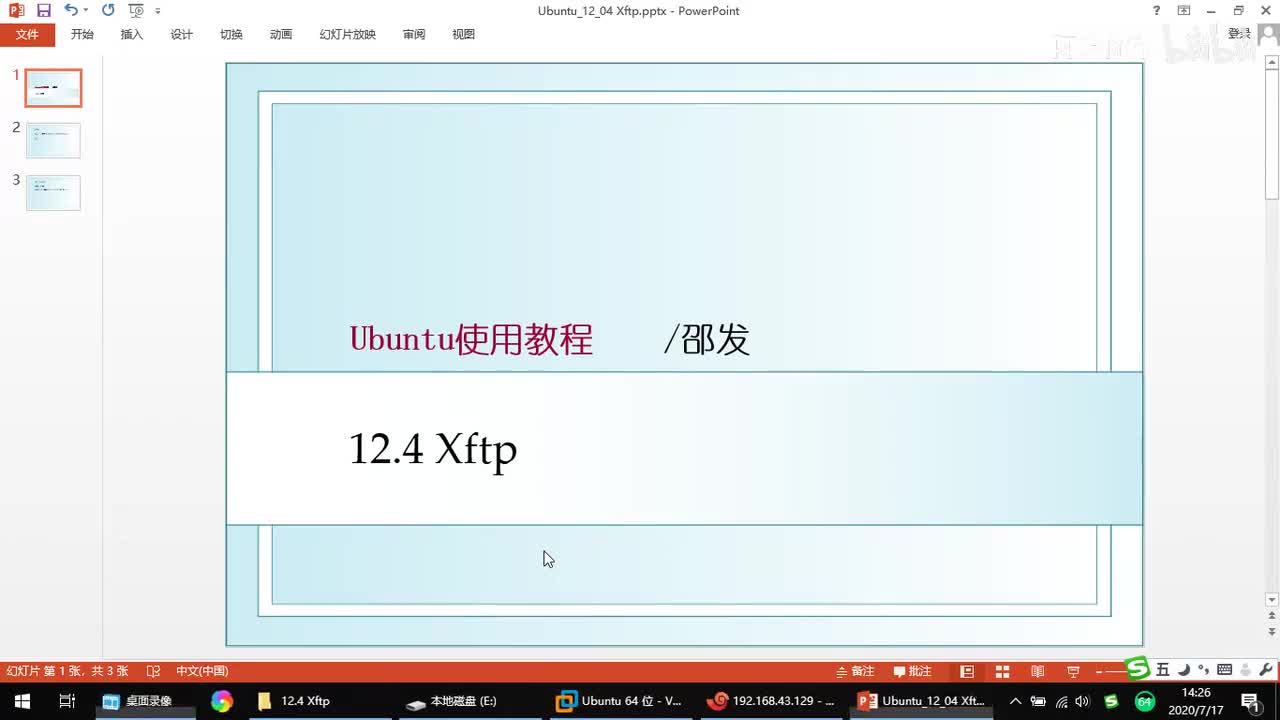Switch to Ubuntu 64 位 VMware taskbar item
1280x720 pixels.
[x=620, y=701]
